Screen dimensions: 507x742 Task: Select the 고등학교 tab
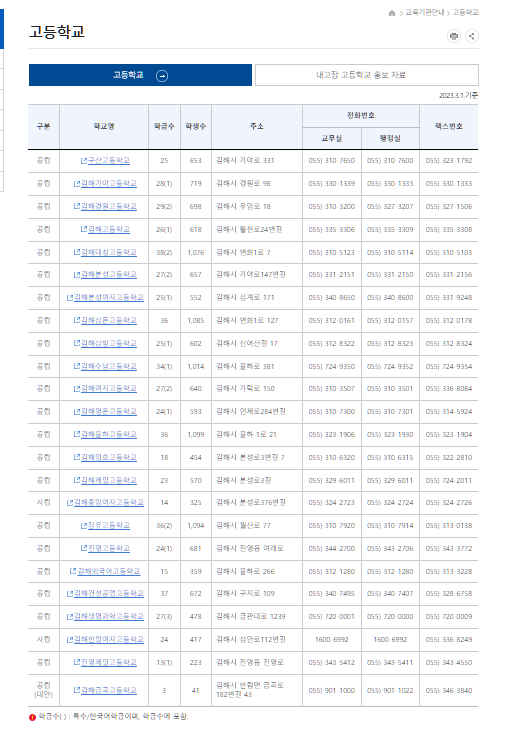pyautogui.click(x=140, y=75)
